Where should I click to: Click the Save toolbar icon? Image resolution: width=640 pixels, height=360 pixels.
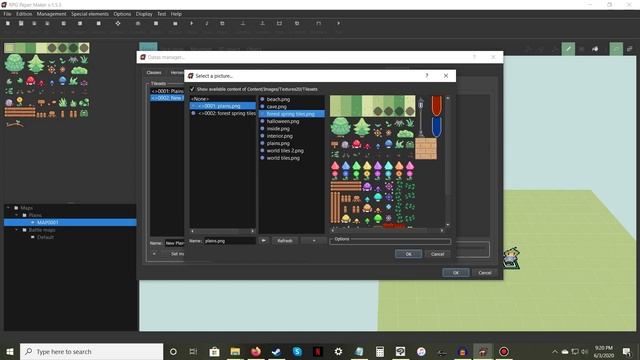click(34, 24)
